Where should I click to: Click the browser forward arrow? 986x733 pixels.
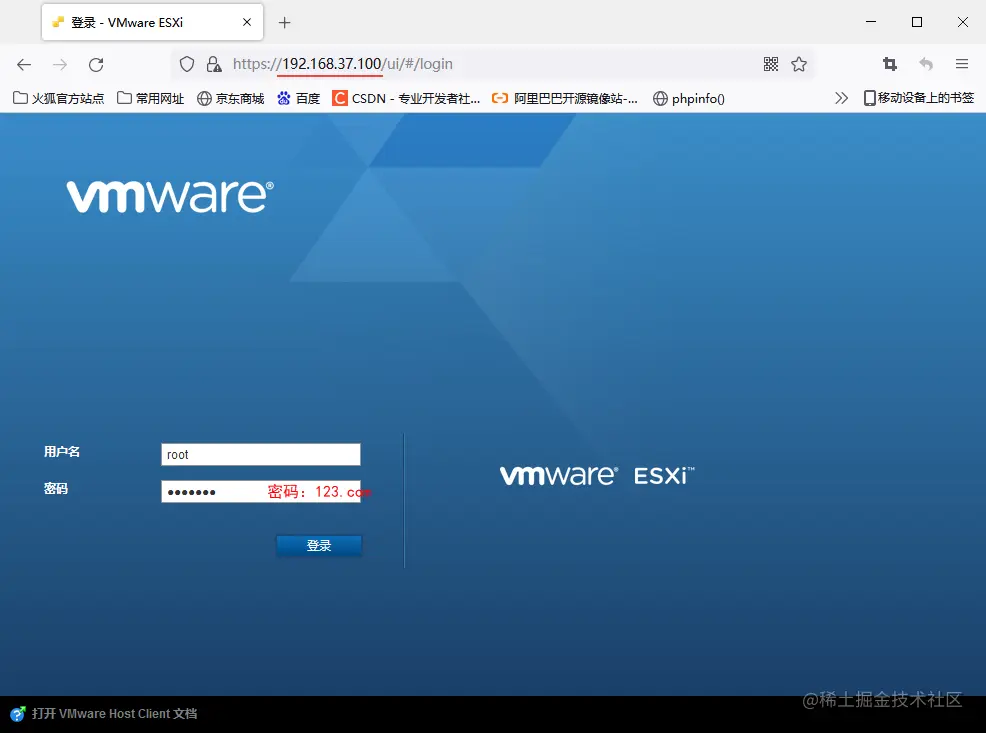(60, 64)
